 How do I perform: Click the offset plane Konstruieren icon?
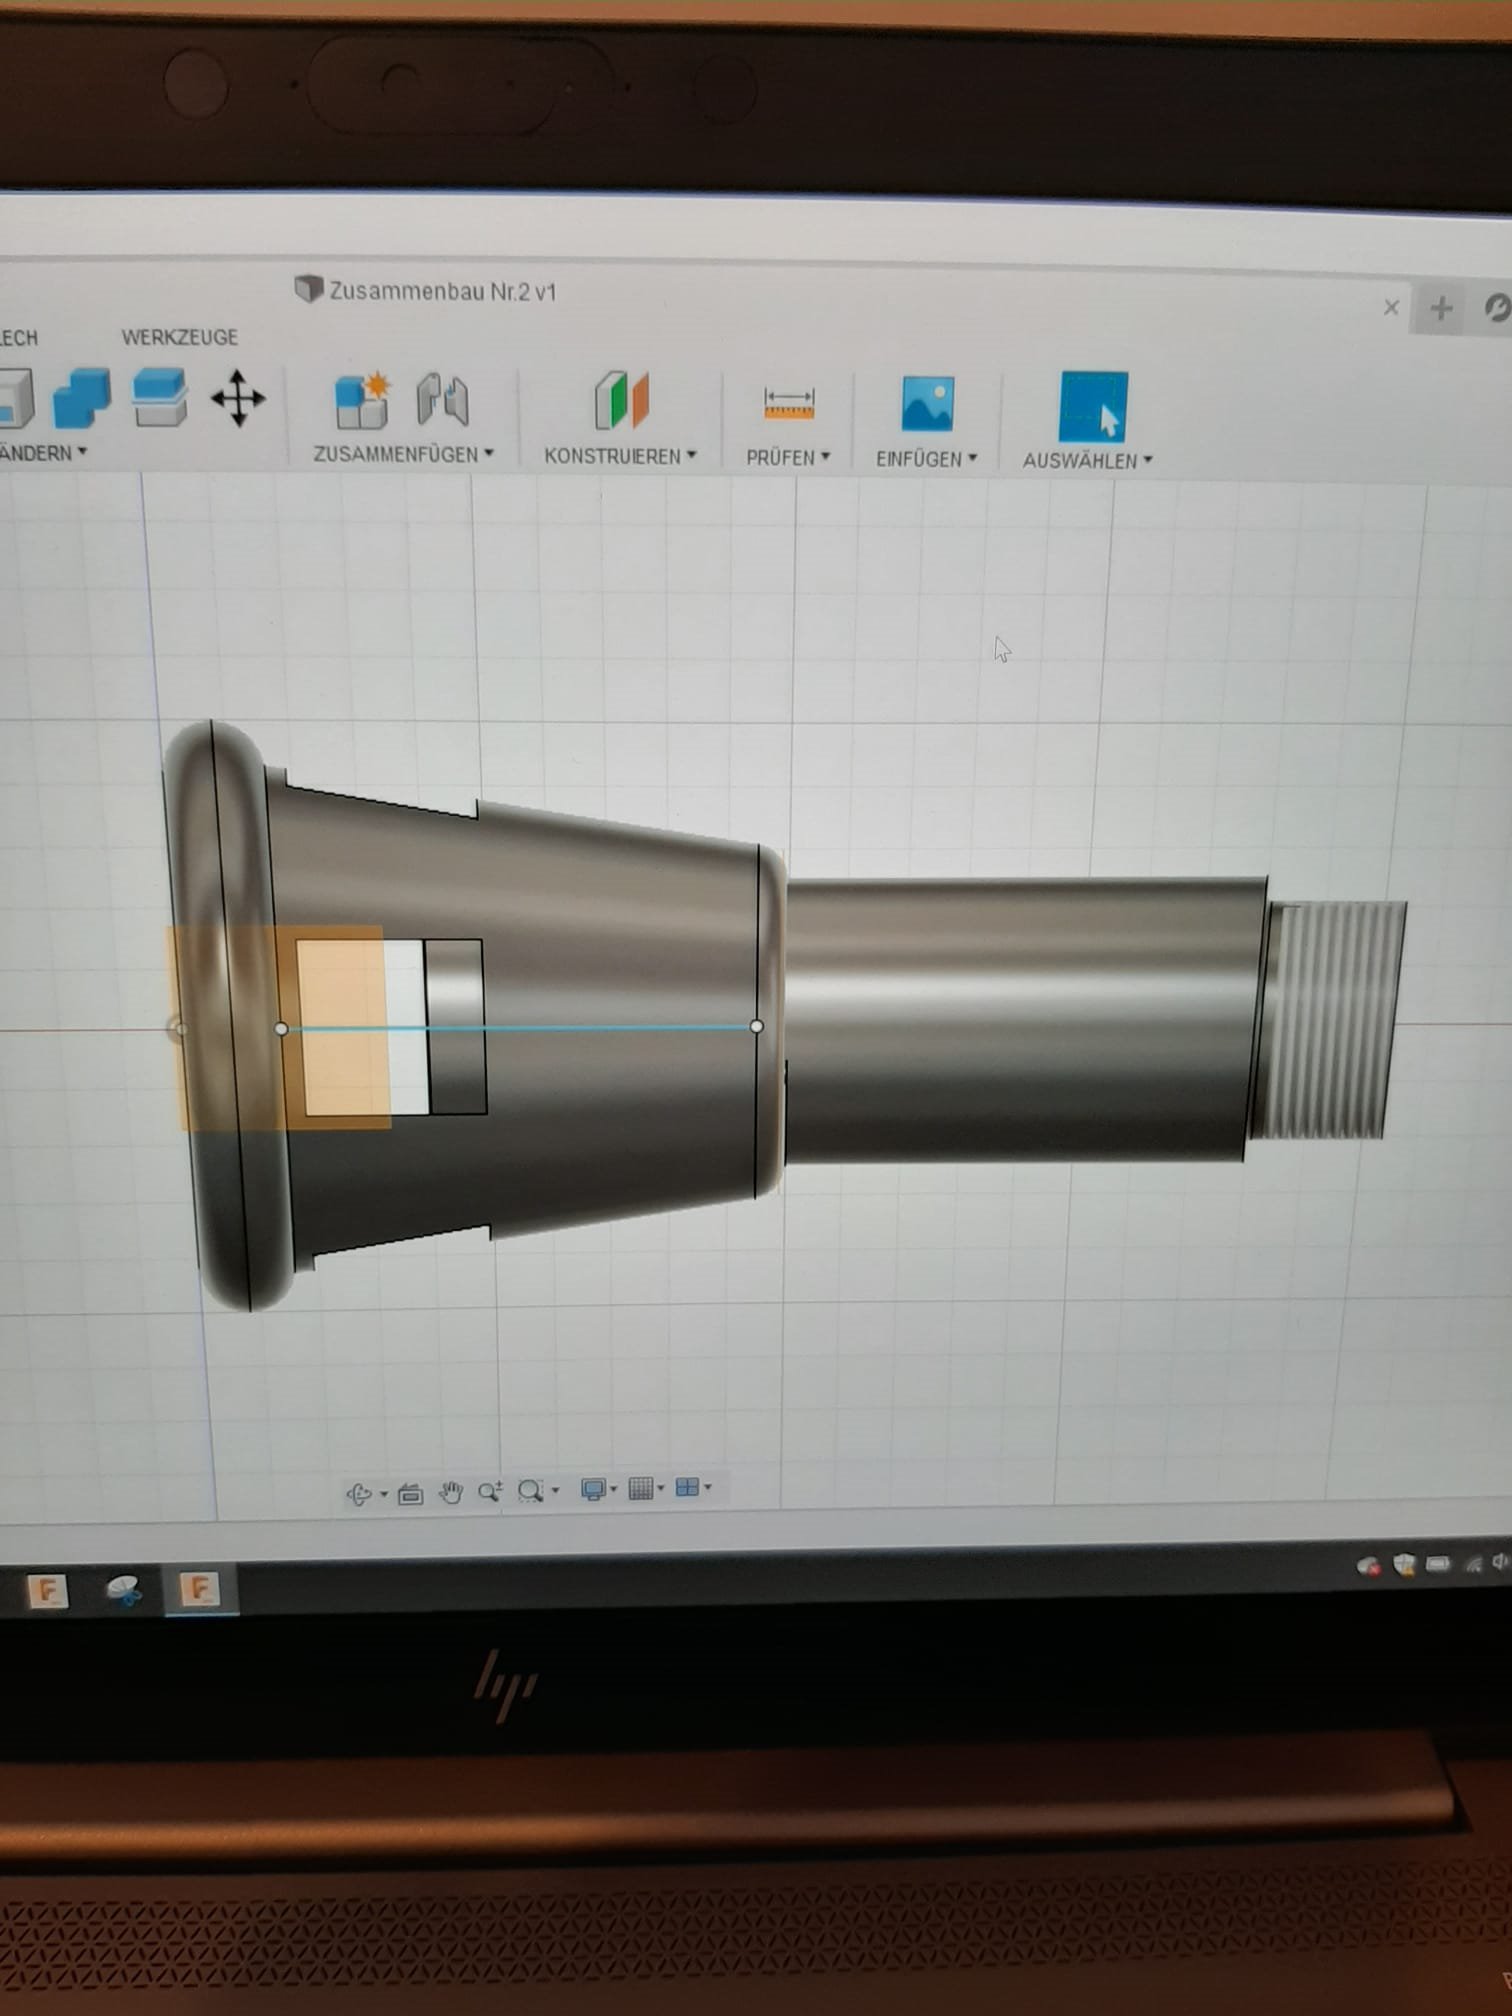pyautogui.click(x=622, y=401)
